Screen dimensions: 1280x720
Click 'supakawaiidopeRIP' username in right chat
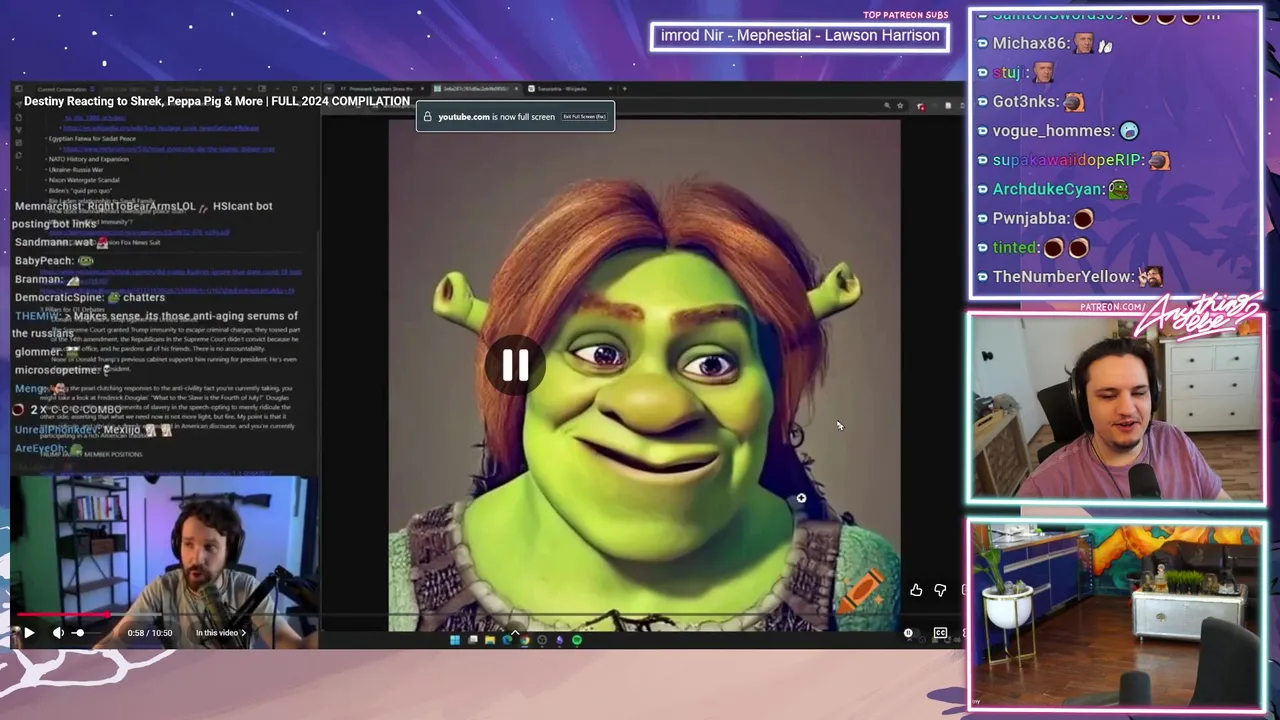tap(1067, 159)
